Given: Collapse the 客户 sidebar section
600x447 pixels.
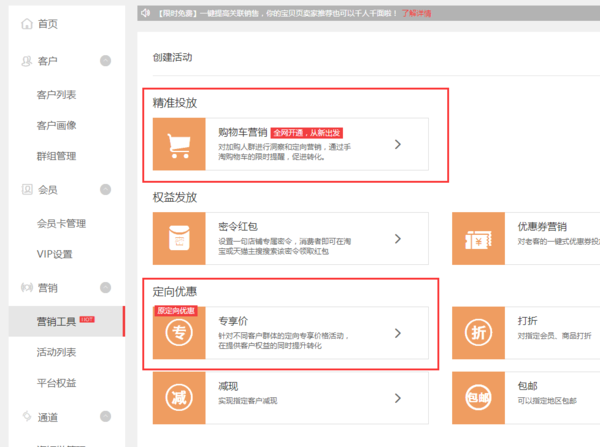Looking at the screenshot, I should pos(106,61).
